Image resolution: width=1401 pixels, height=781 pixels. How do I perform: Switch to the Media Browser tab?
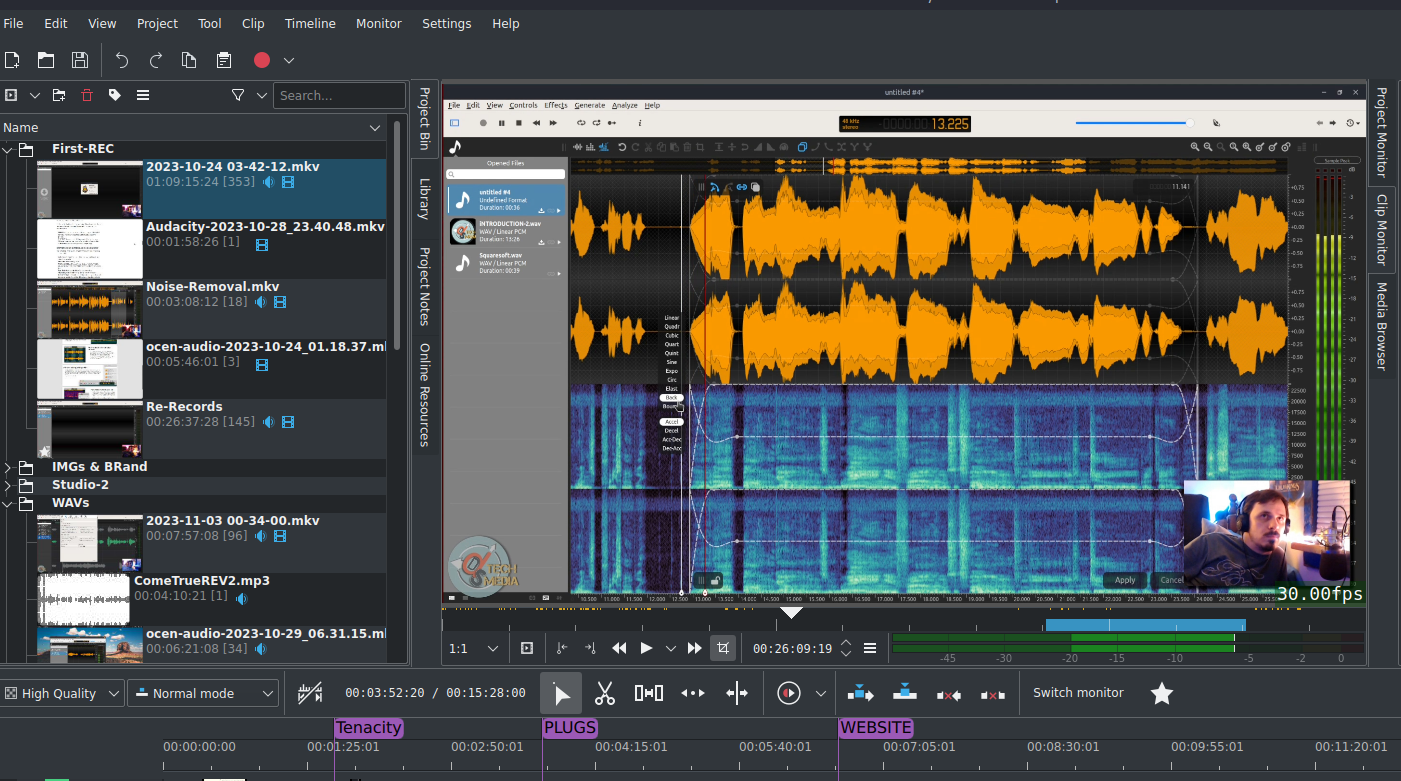pyautogui.click(x=1382, y=327)
